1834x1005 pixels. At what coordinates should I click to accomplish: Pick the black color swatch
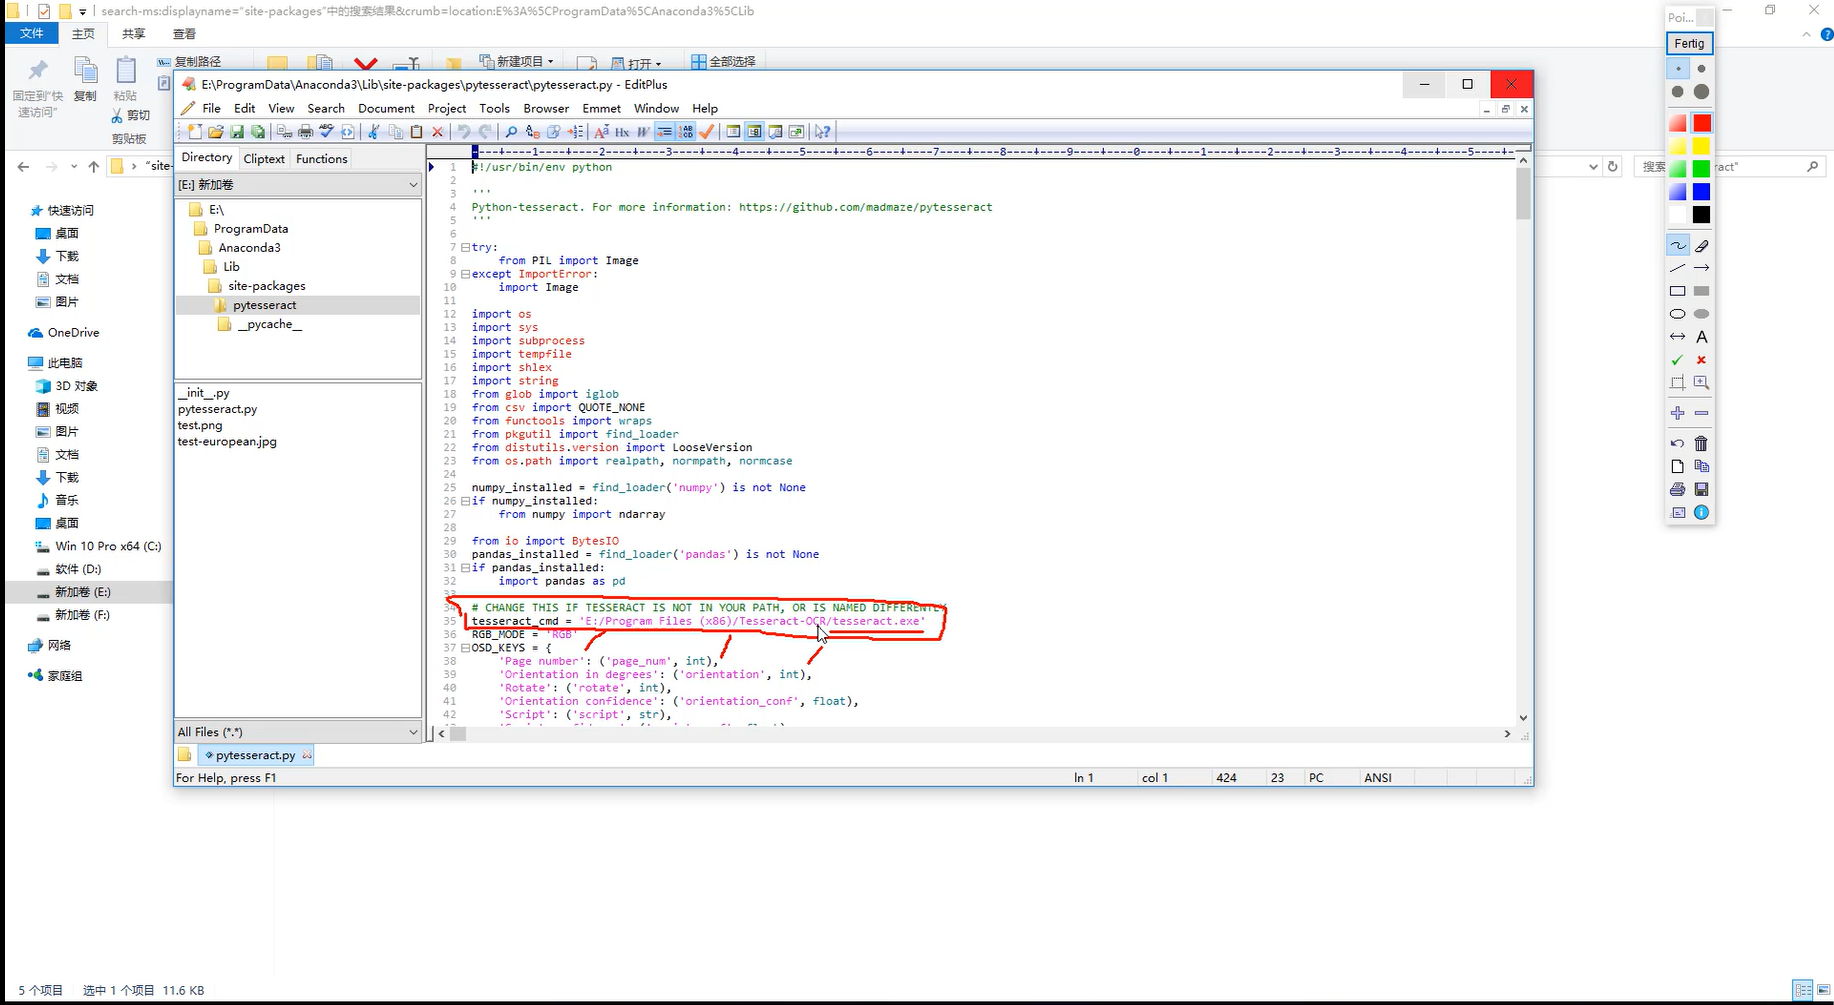[x=1701, y=215]
